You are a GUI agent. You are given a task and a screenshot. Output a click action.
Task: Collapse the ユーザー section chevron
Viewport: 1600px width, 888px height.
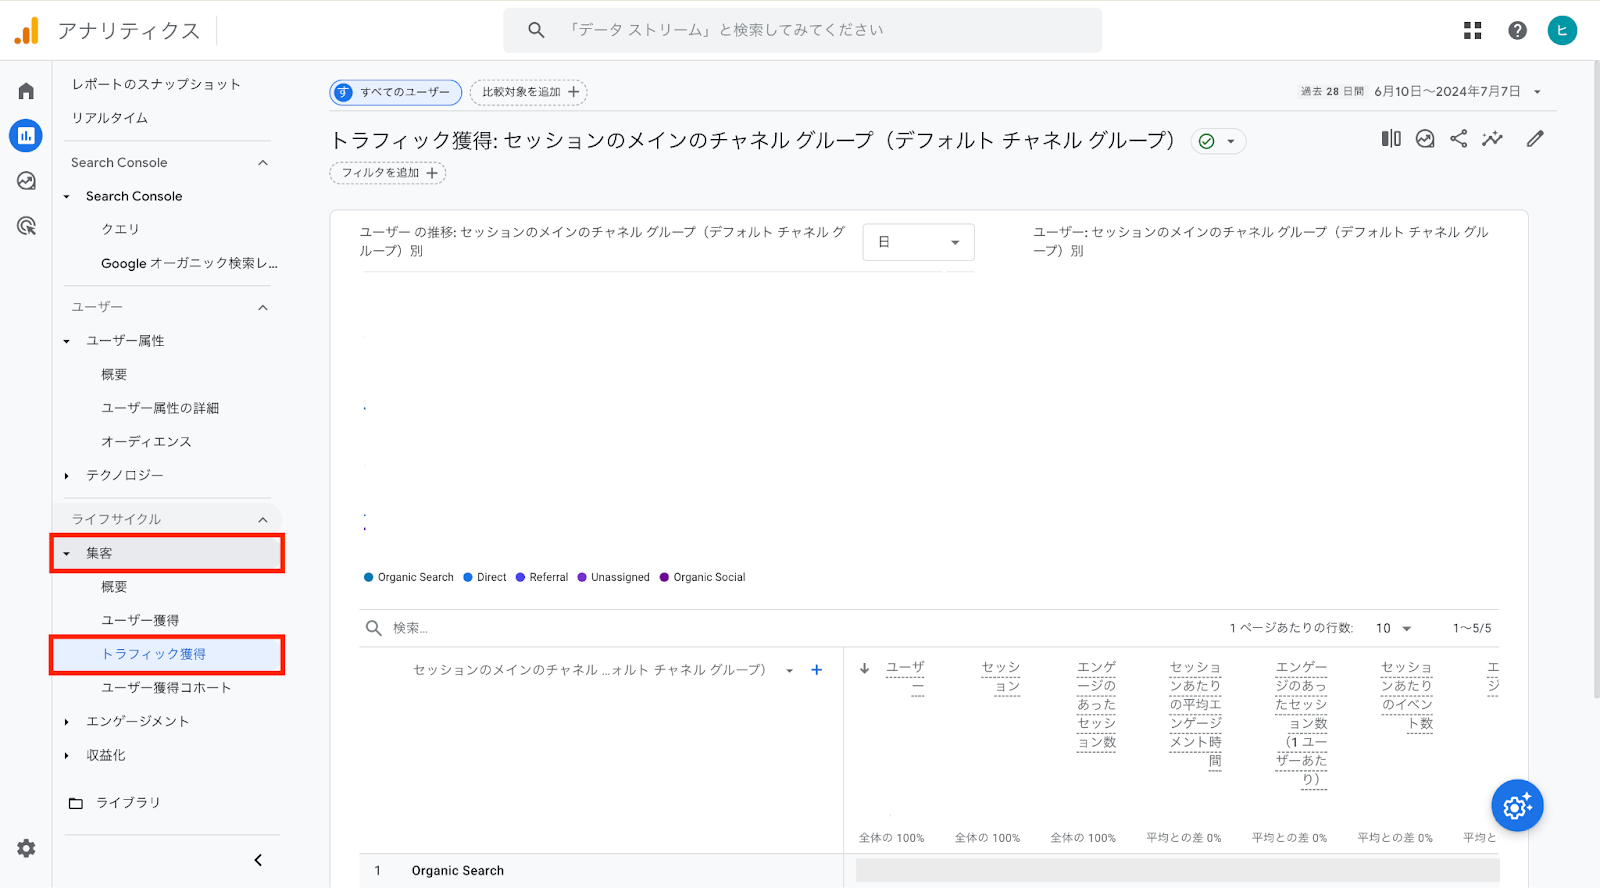[263, 307]
